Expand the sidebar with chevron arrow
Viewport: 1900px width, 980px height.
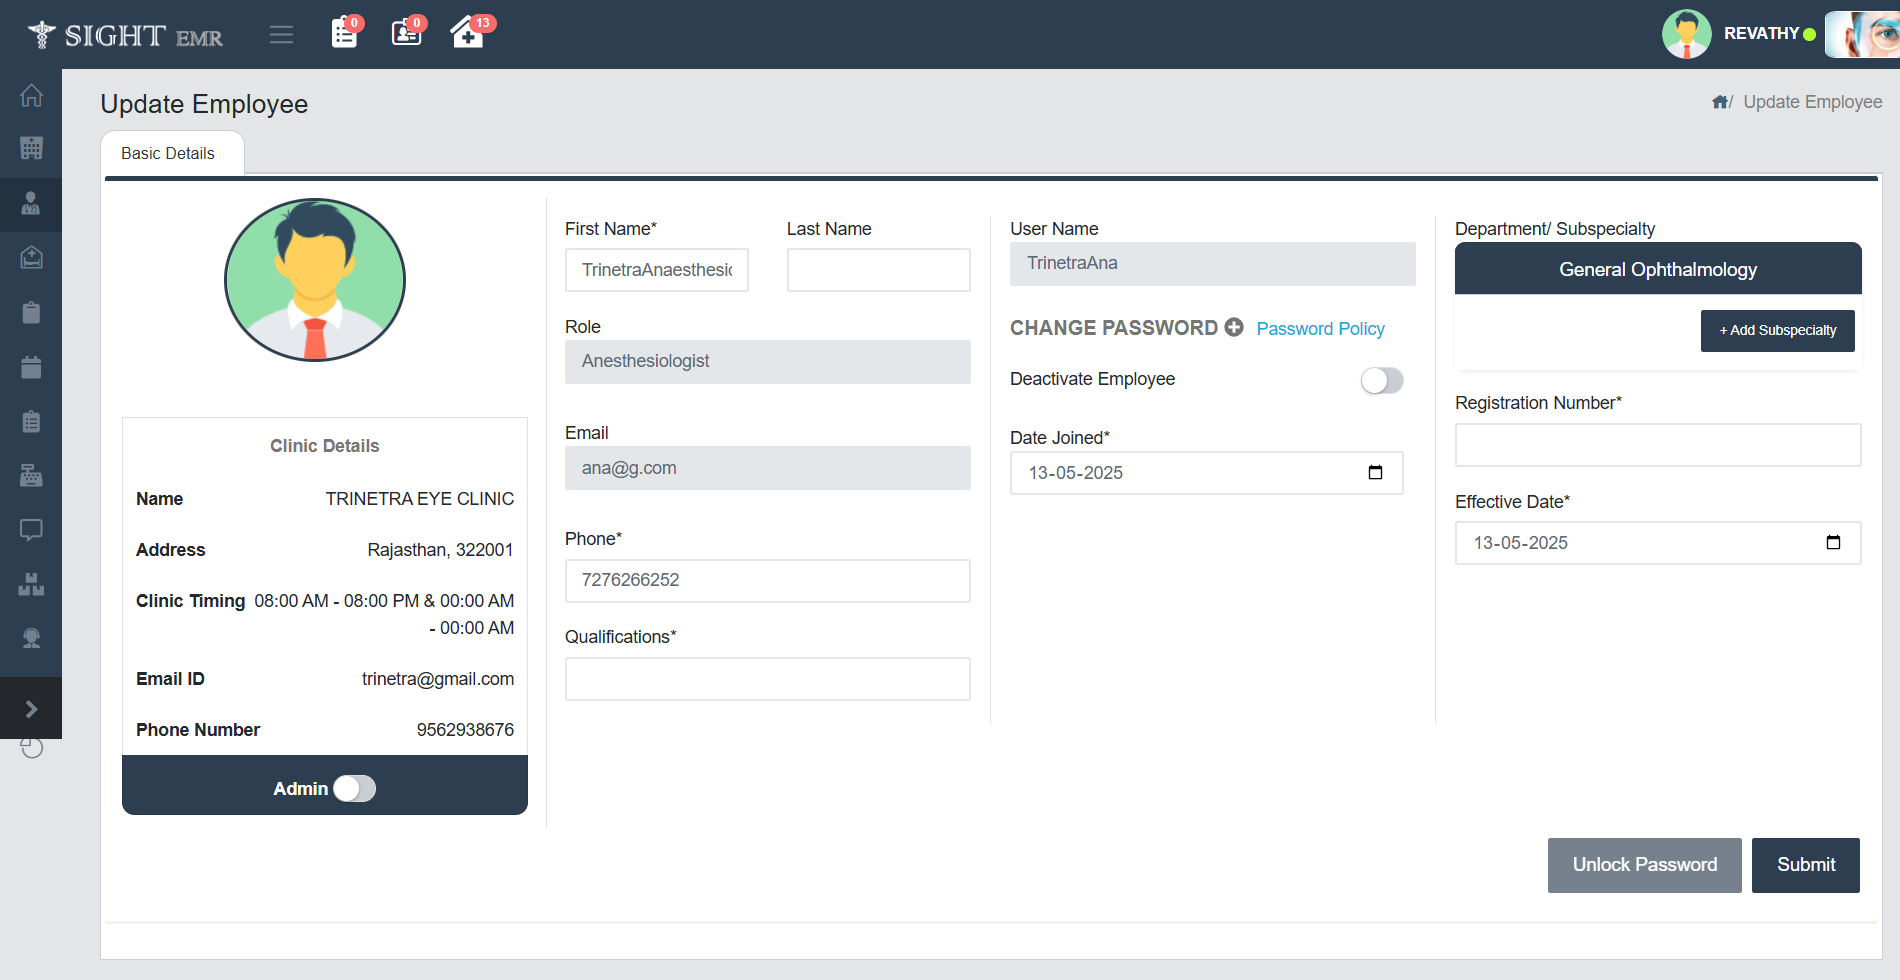coord(31,709)
